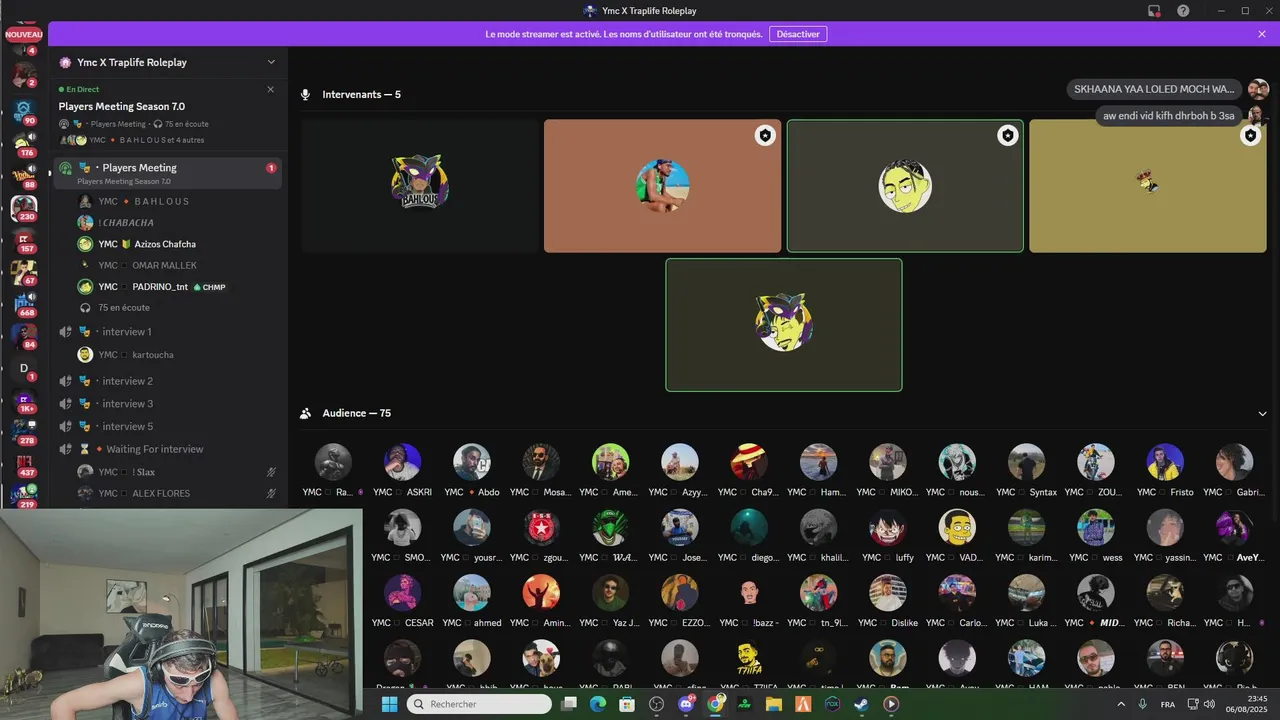The height and width of the screenshot is (720, 1280).
Task: Click Désactiver to turn off streamer mode
Action: click(798, 34)
